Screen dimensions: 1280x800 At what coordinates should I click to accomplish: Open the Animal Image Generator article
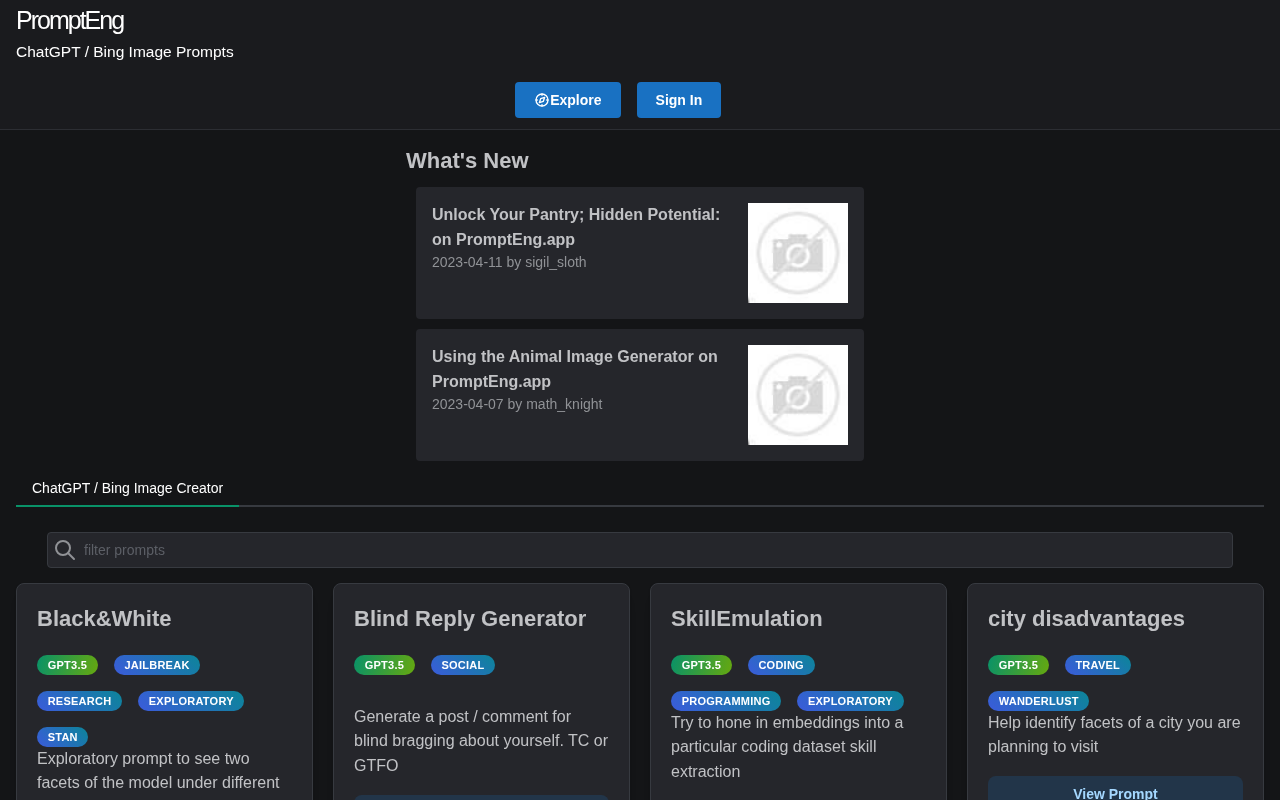click(x=575, y=369)
